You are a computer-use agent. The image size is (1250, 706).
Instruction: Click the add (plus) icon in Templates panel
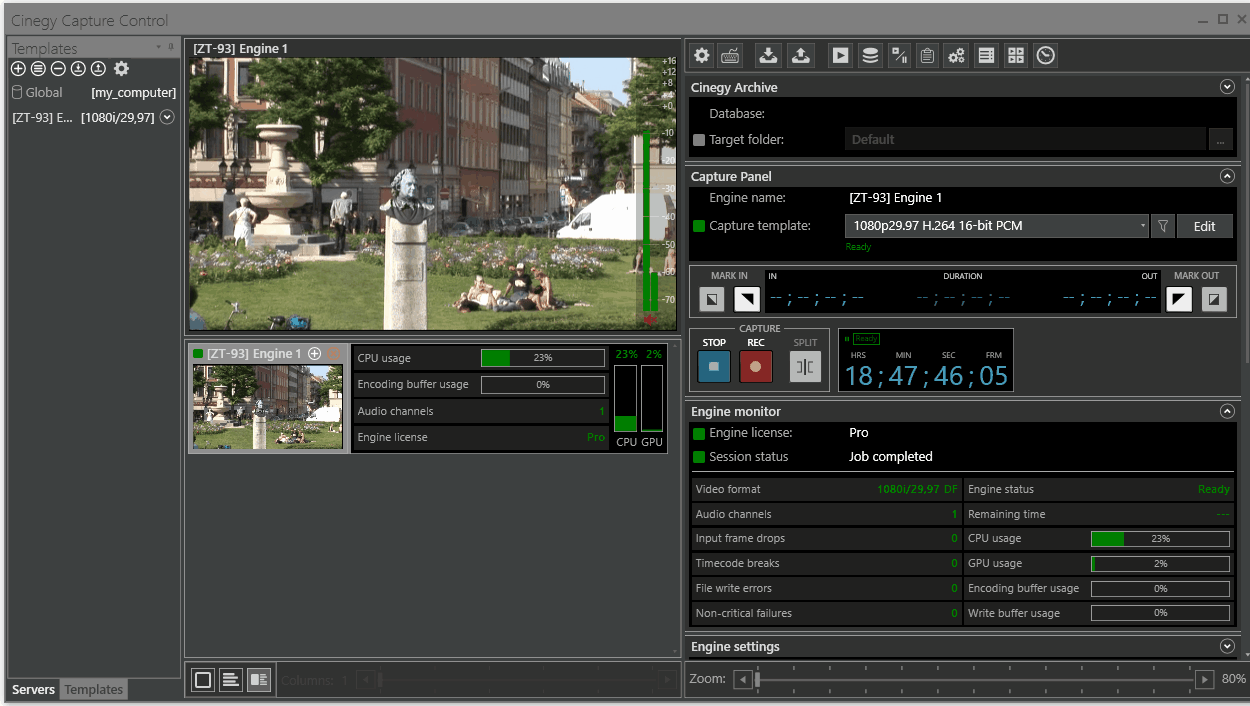[18, 69]
